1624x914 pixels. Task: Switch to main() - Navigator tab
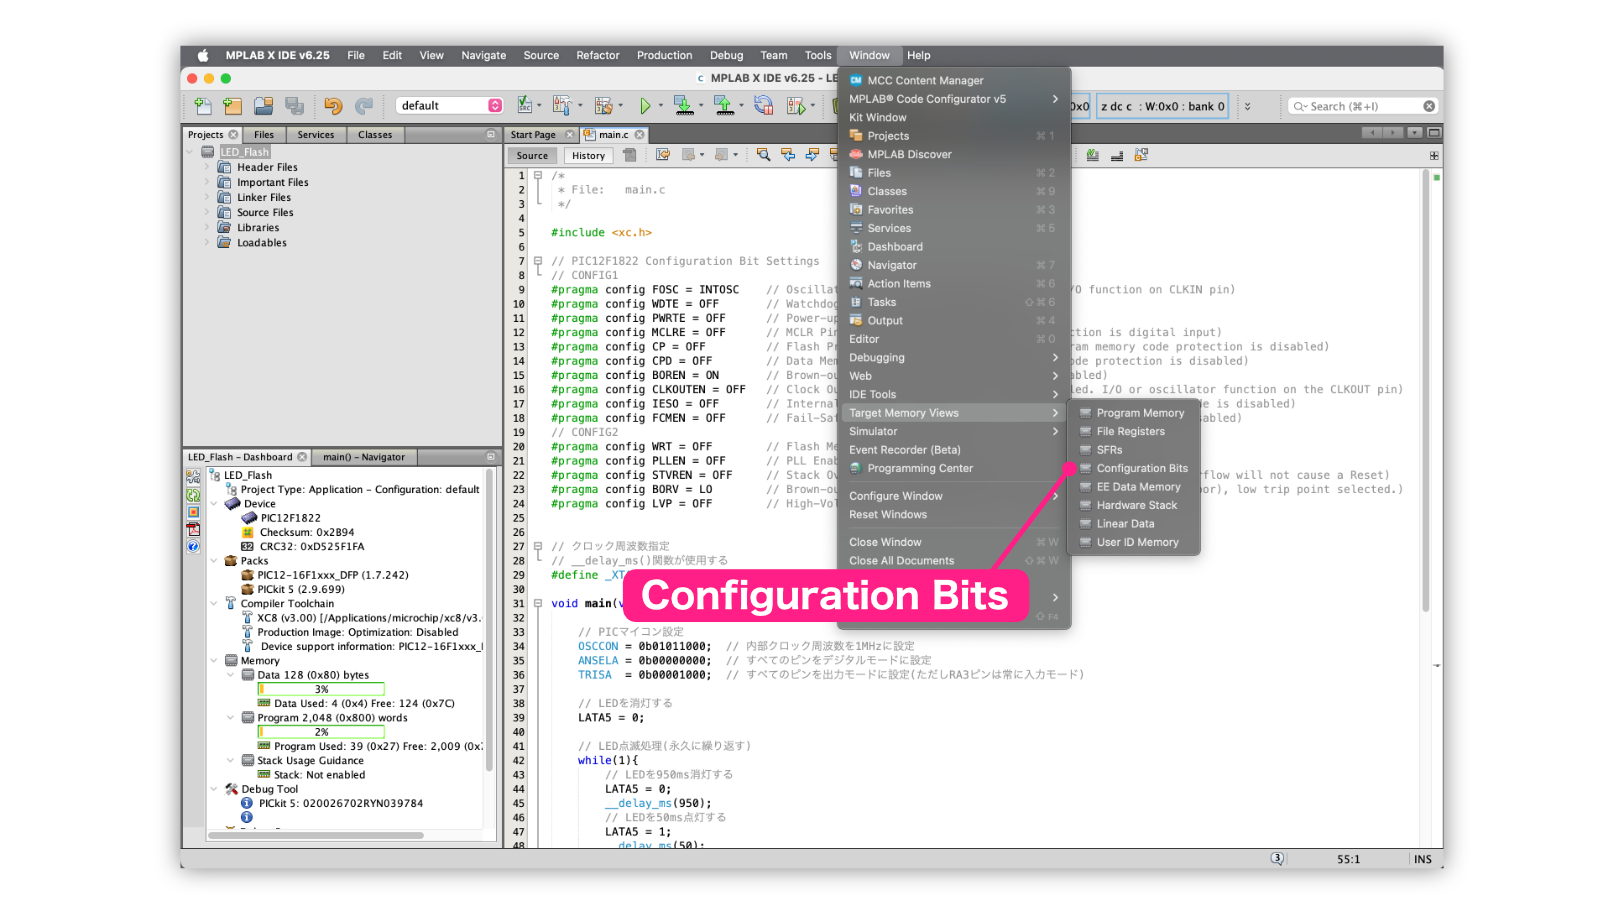[364, 457]
